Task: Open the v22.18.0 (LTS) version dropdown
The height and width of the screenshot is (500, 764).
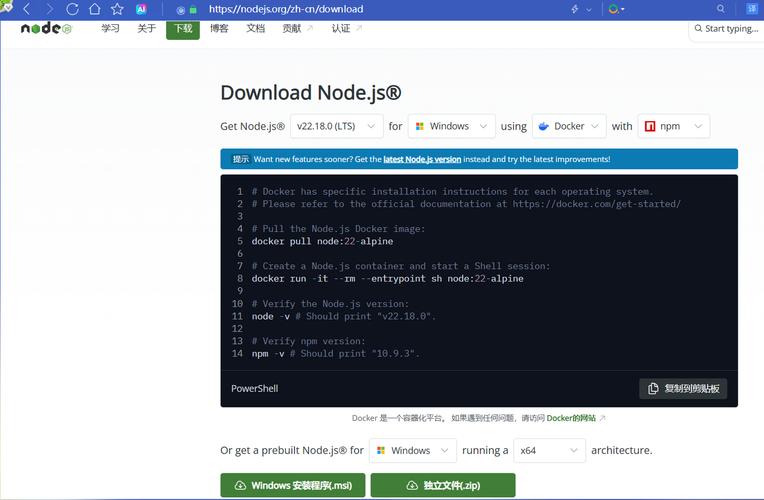Action: tap(336, 126)
